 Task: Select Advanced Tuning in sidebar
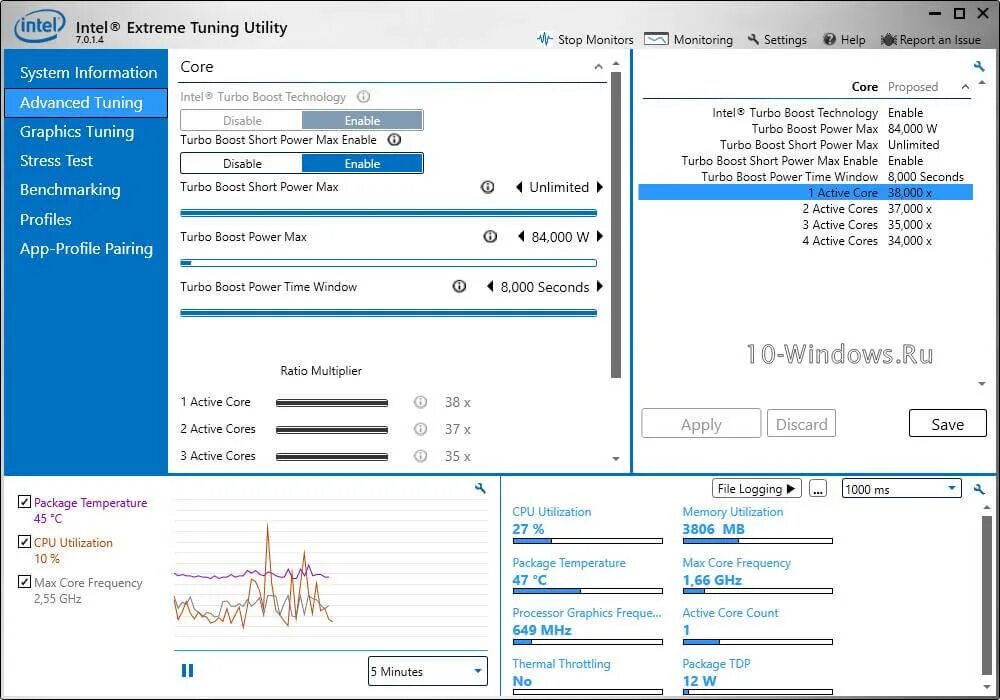[x=85, y=103]
